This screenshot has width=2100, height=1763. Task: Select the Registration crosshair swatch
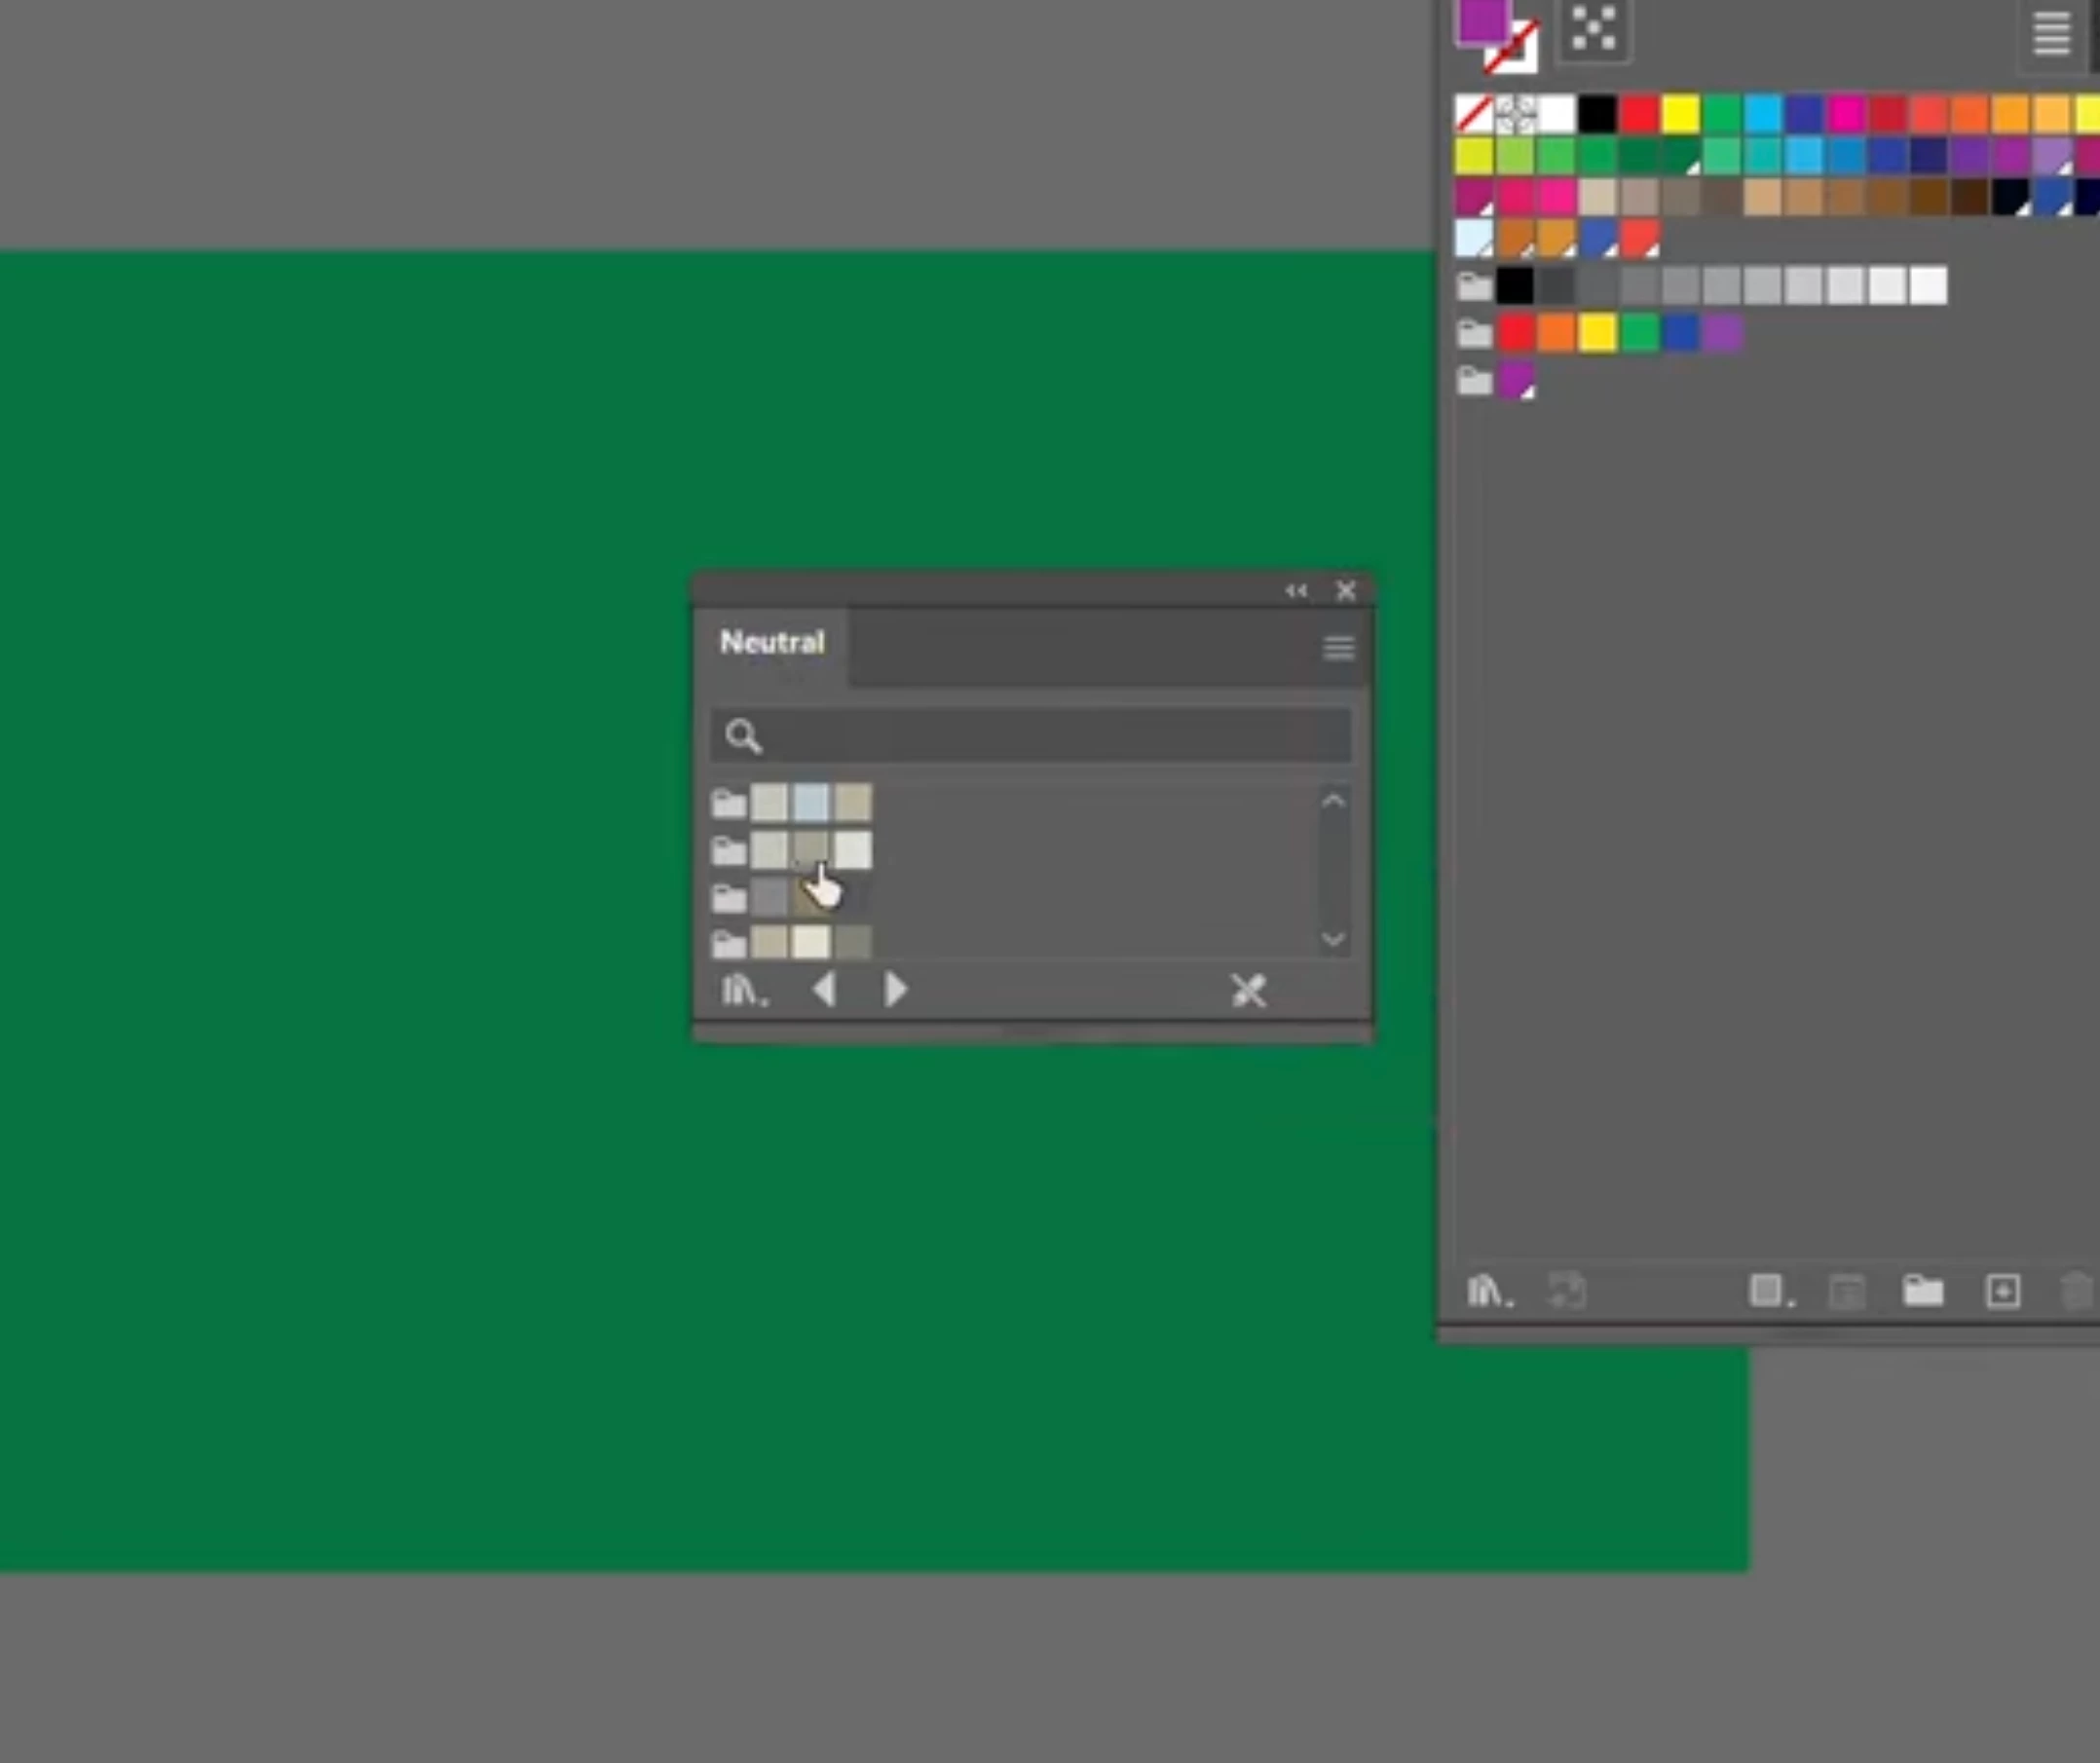pyautogui.click(x=1515, y=114)
